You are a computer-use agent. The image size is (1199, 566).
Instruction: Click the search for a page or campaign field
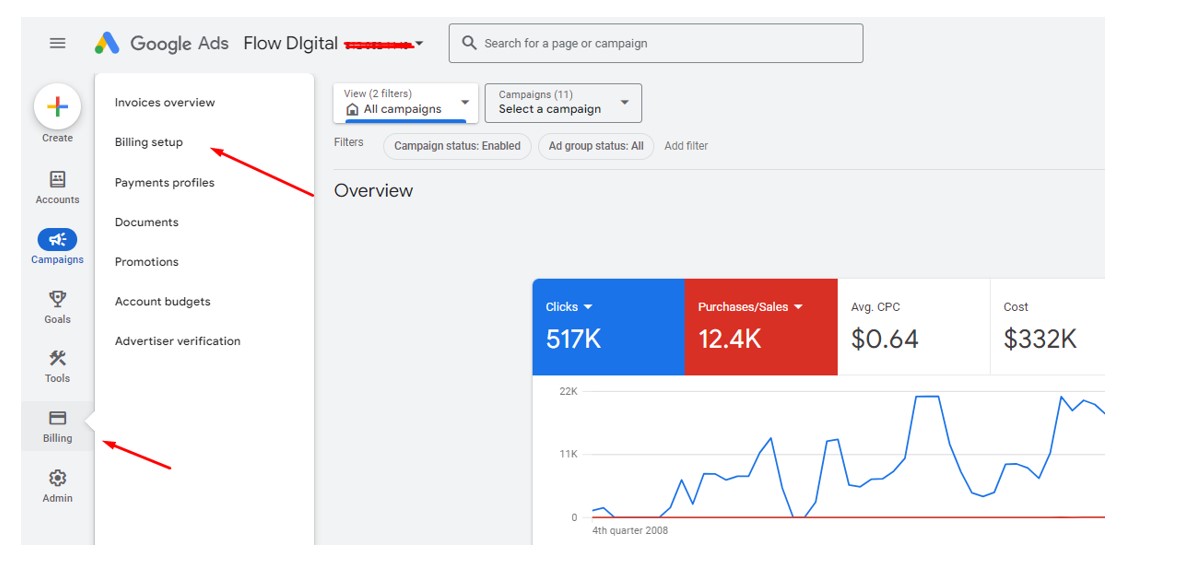click(x=656, y=43)
